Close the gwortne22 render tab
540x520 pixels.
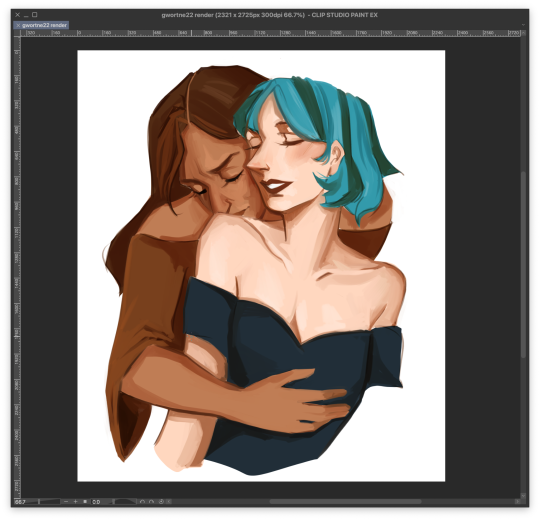click(x=18, y=25)
